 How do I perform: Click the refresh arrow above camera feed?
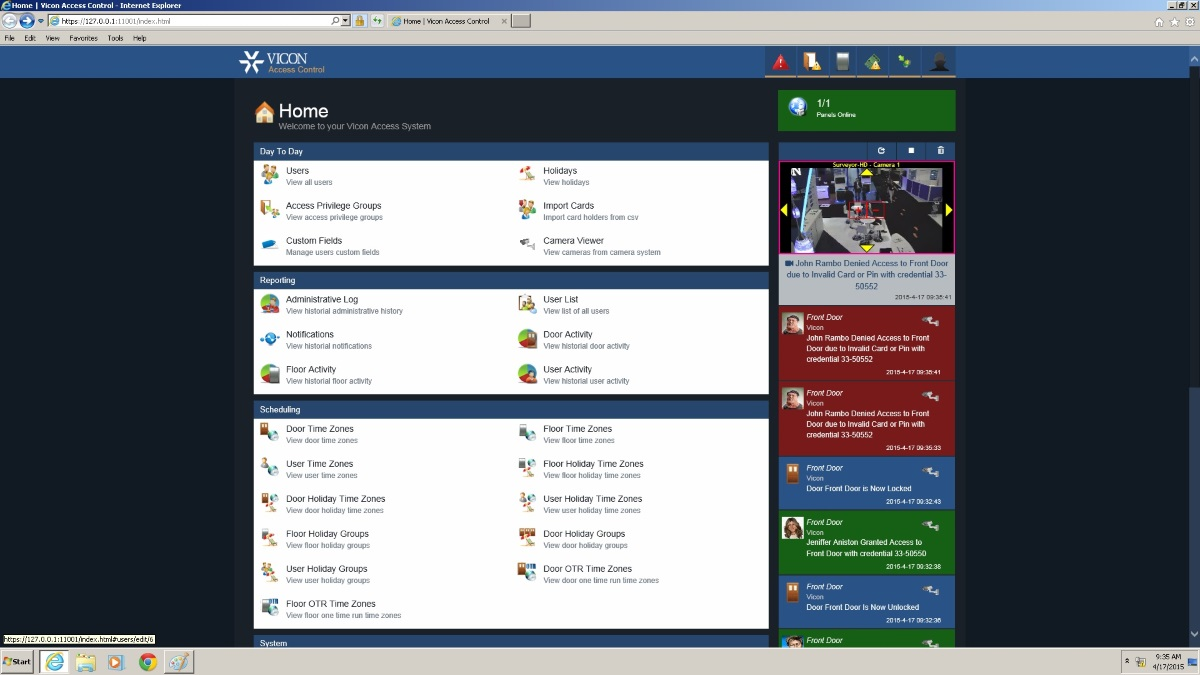881,151
